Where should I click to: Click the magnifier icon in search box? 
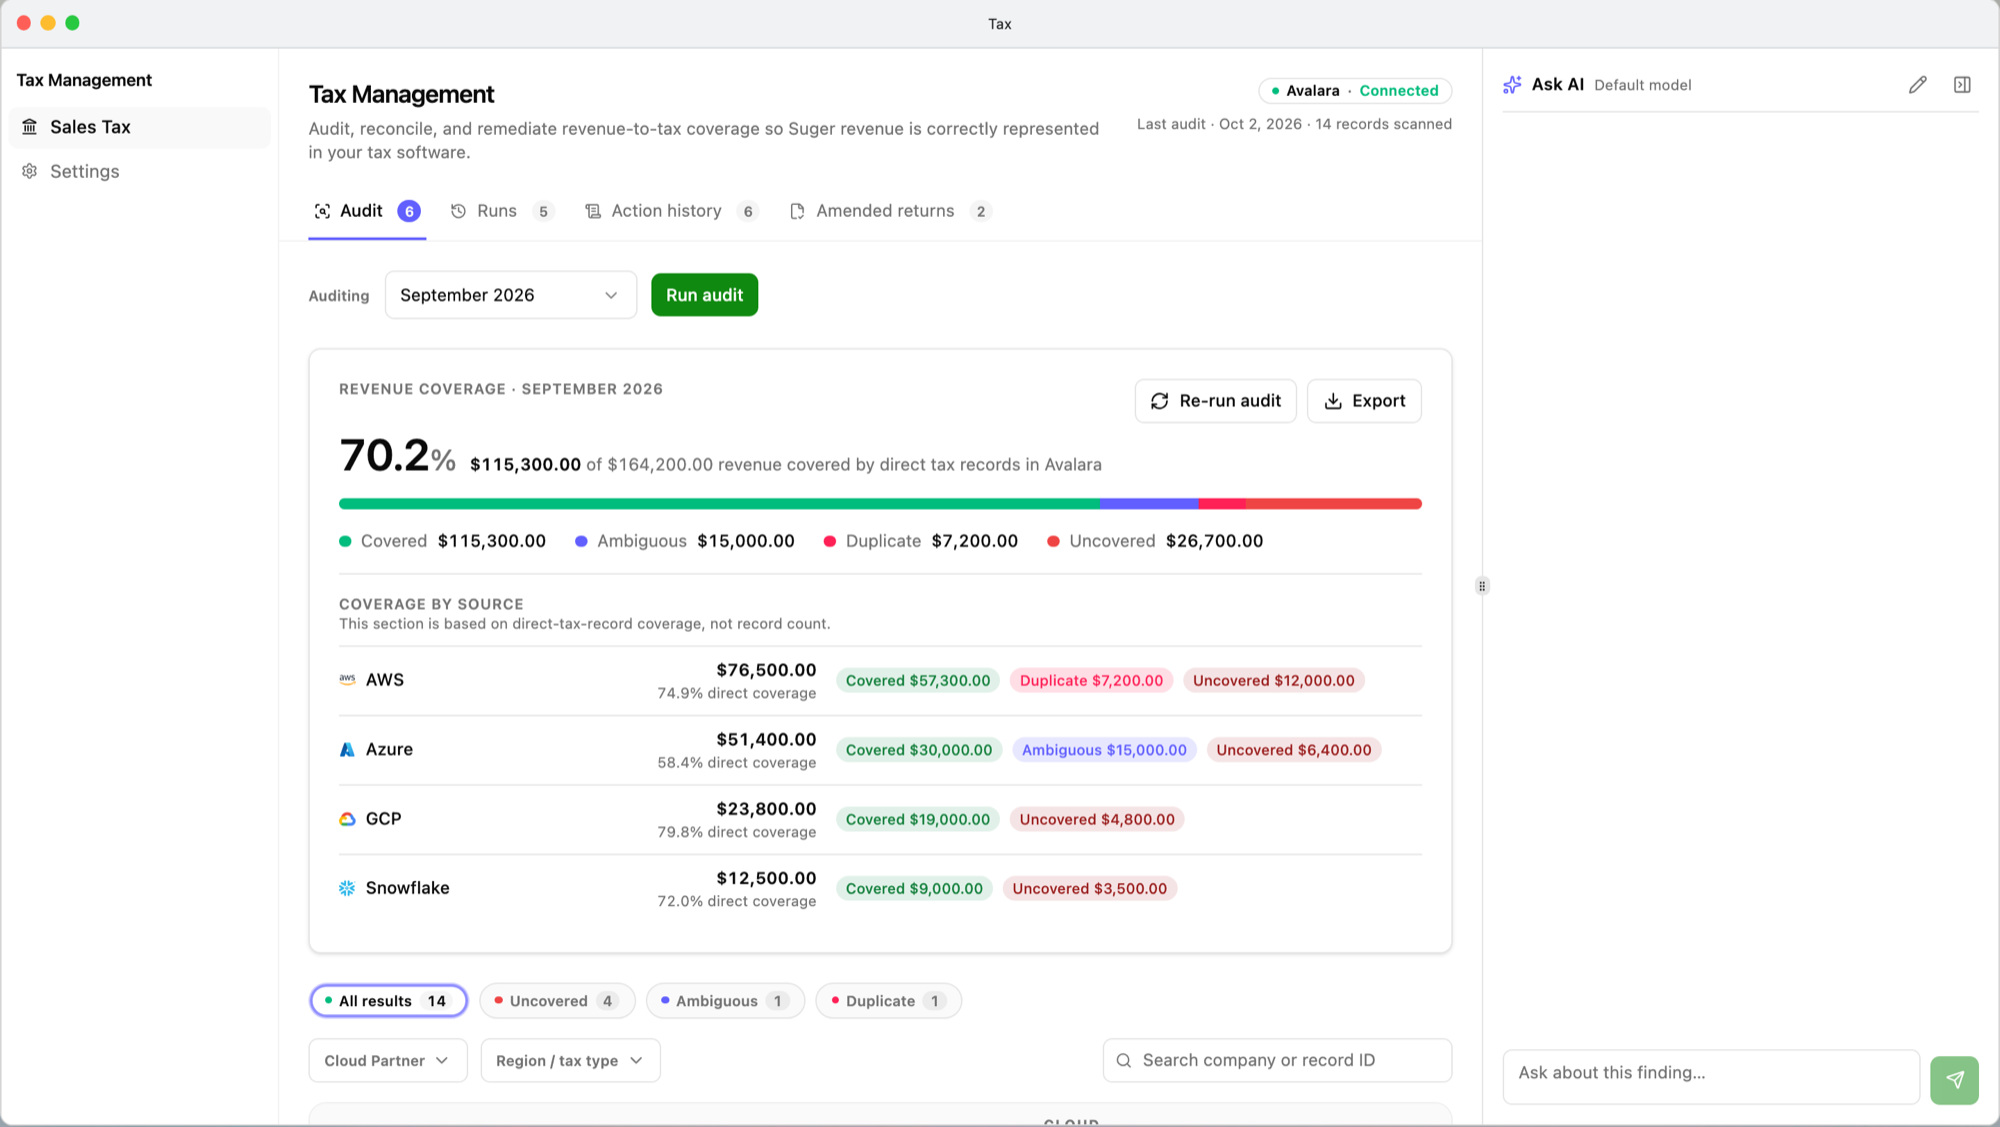pos(1124,1060)
